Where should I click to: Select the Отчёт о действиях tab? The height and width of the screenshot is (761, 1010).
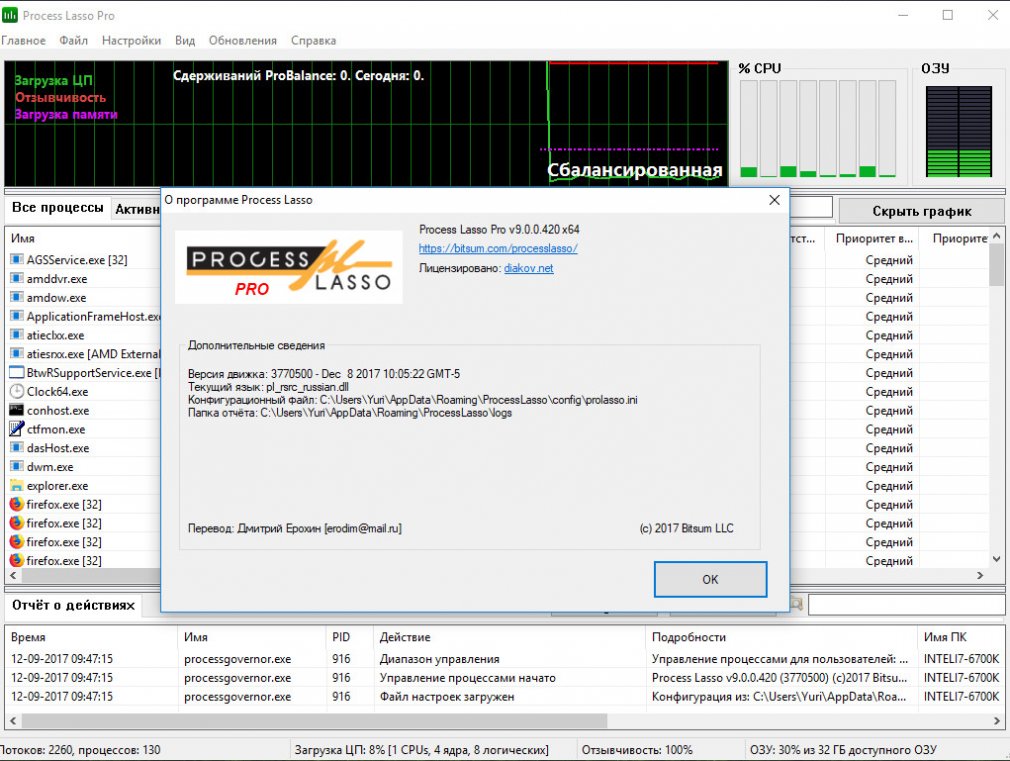[x=73, y=605]
